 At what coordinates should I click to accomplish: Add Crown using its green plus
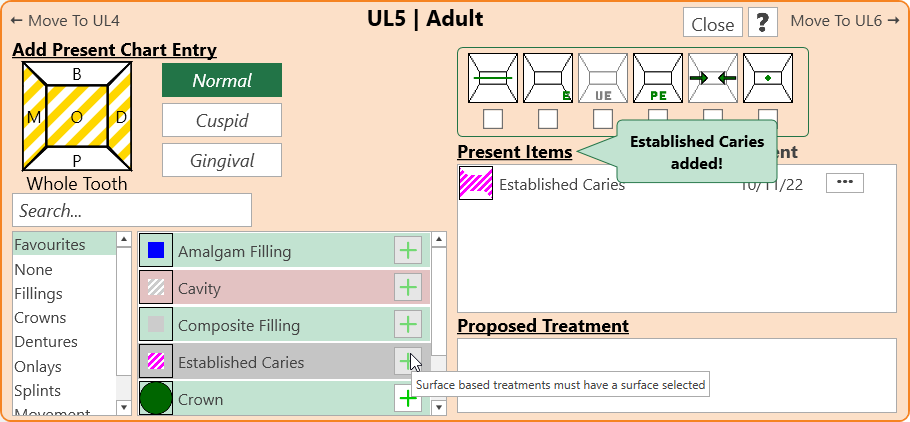tap(407, 399)
